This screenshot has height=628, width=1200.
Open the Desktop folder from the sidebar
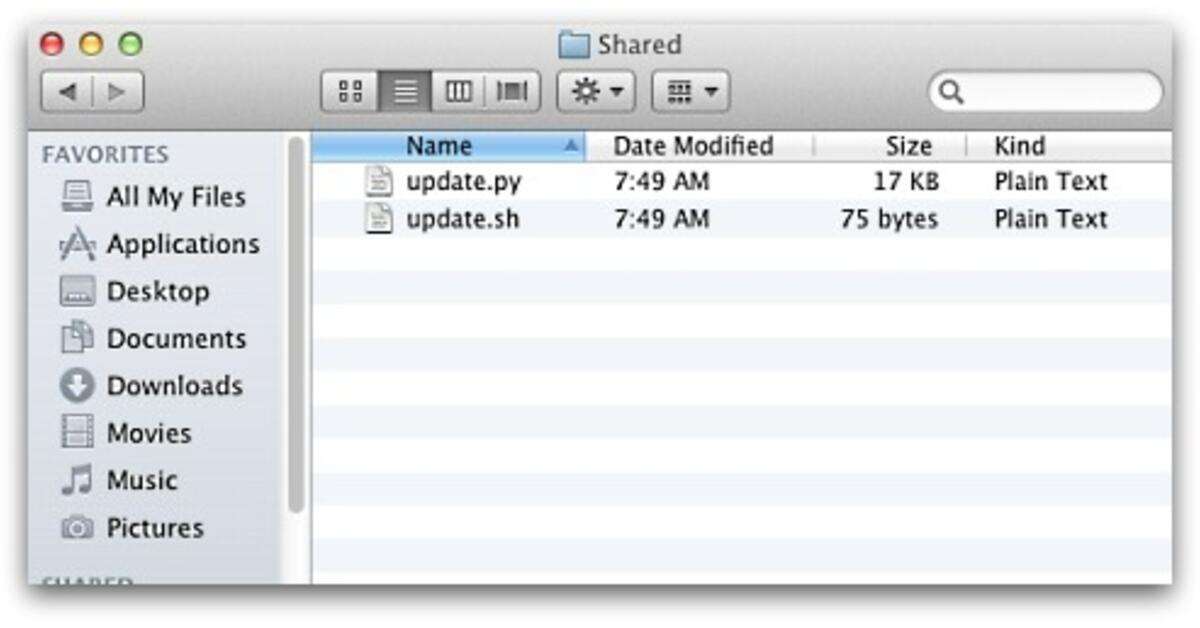(159, 291)
